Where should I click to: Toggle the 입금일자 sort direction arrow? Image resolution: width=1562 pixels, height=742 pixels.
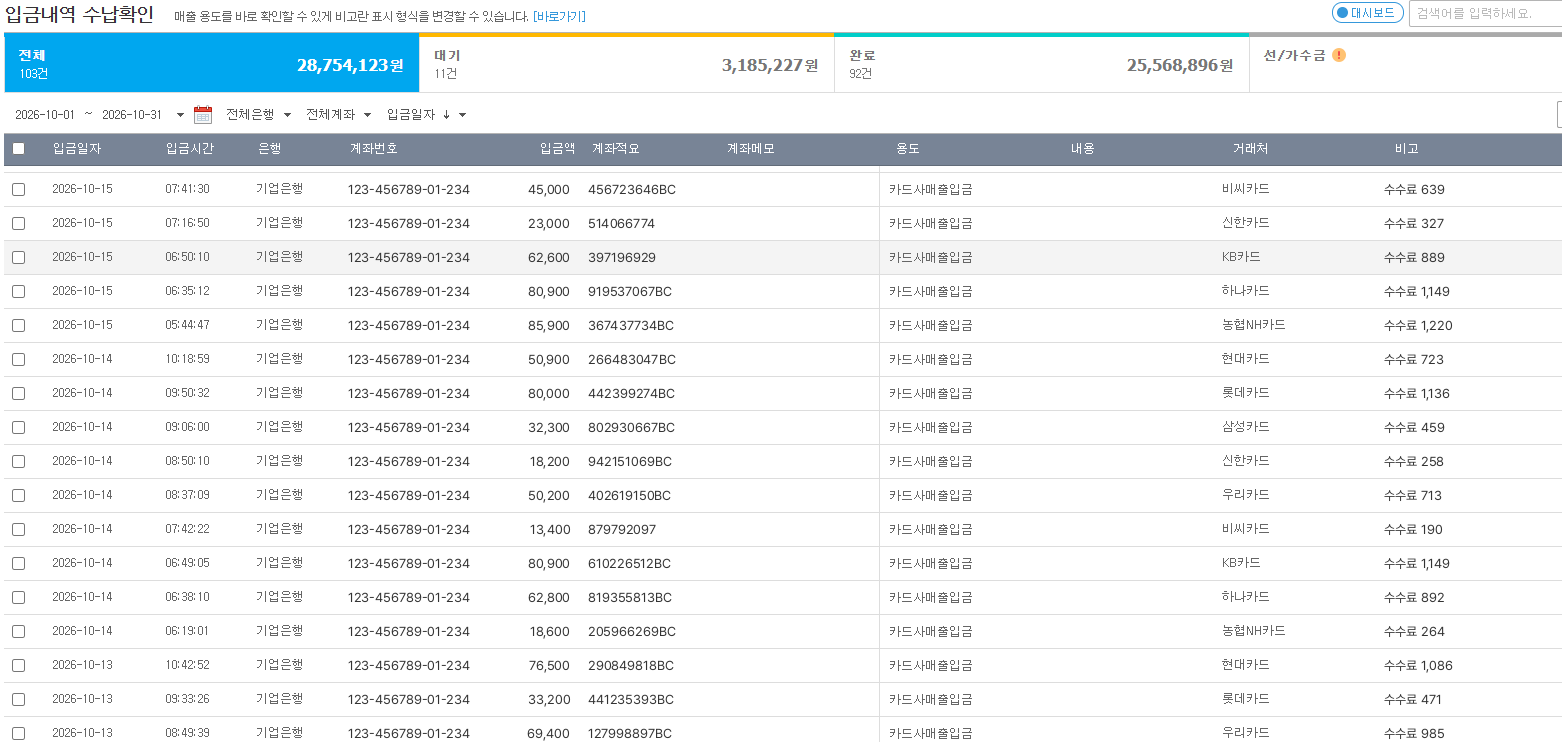(x=446, y=115)
